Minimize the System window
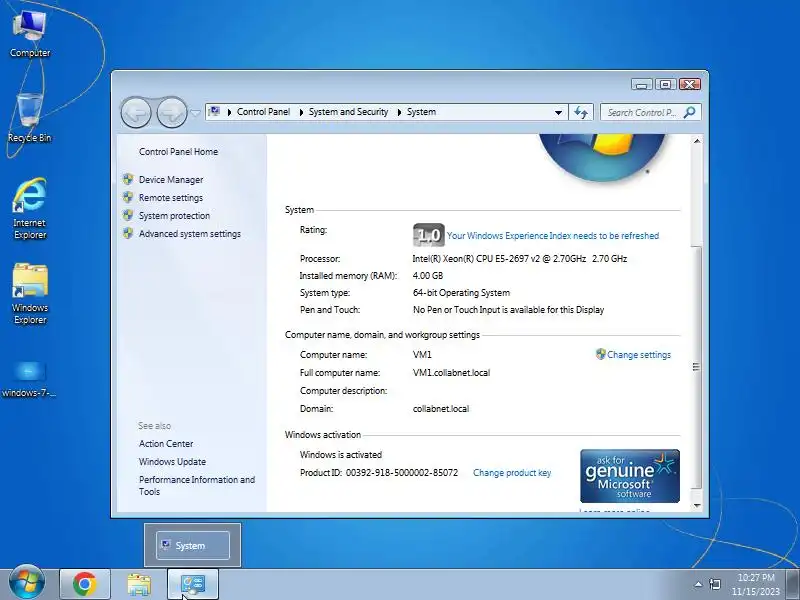This screenshot has width=800, height=600. click(x=641, y=84)
